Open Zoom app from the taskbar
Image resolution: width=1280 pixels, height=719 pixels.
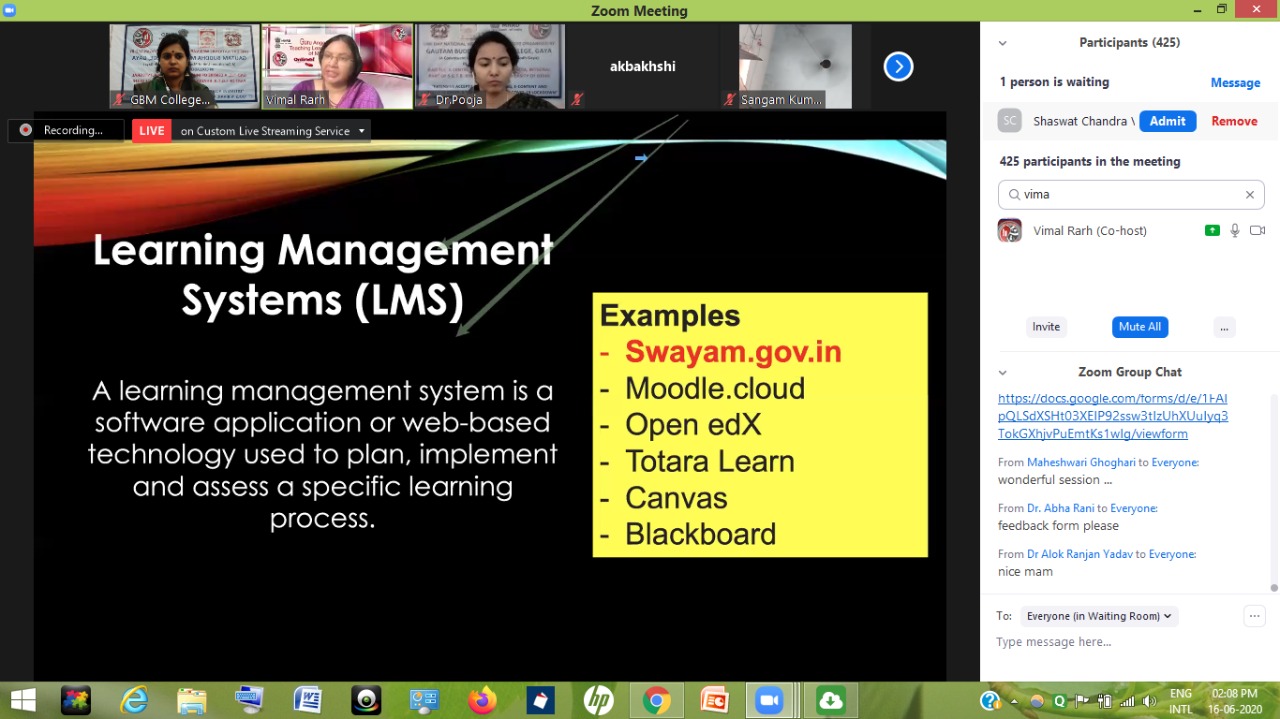click(769, 700)
